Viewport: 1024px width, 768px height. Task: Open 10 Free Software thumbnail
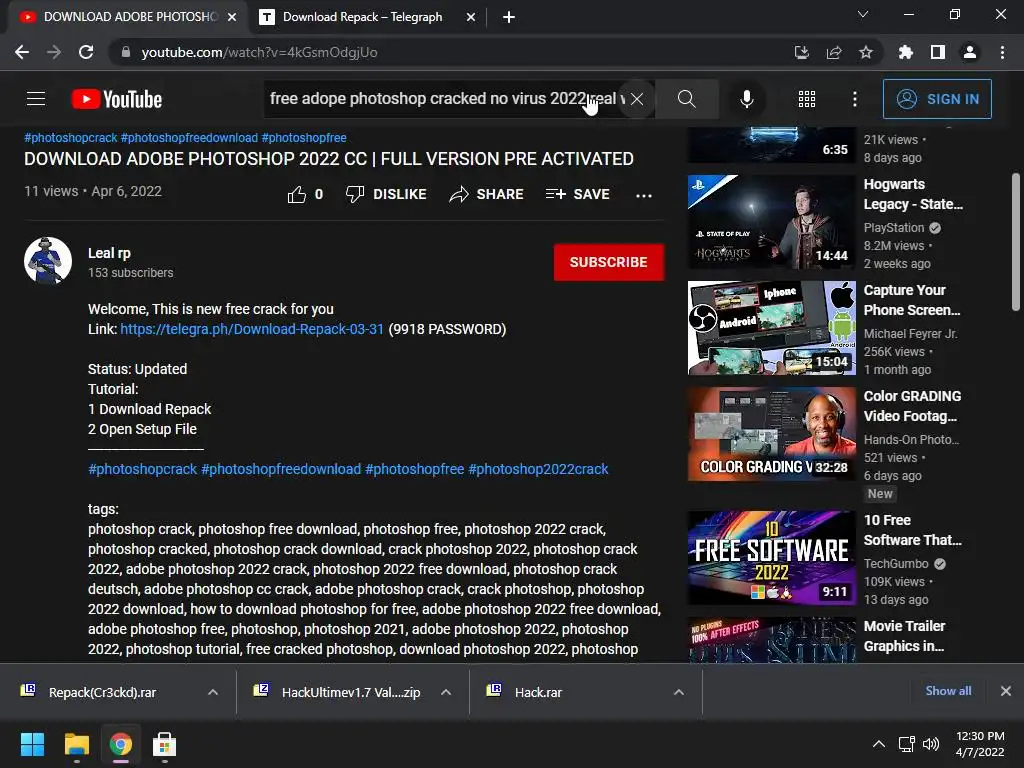(772, 558)
